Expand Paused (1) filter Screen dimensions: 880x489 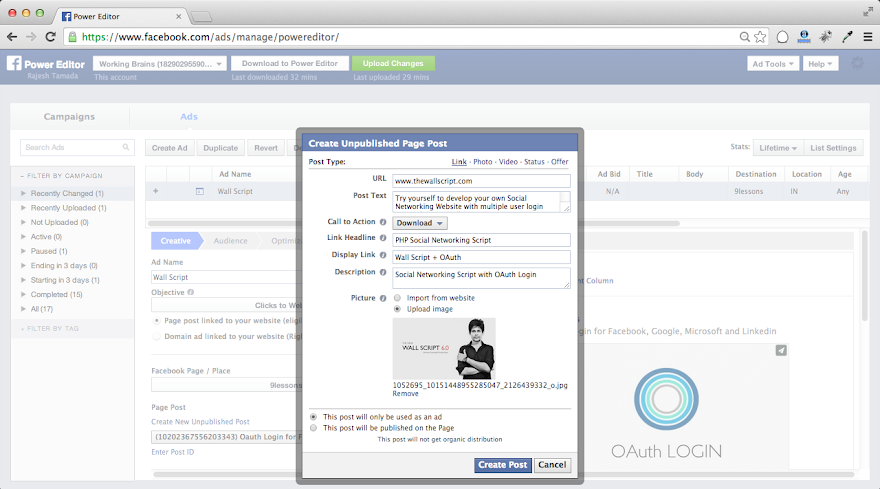click(24, 251)
